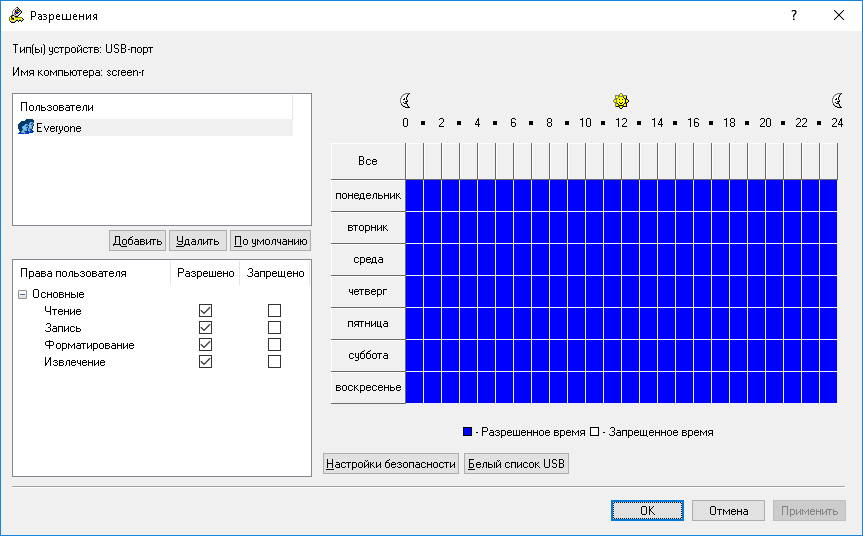The width and height of the screenshot is (863, 536).
Task: Toggle allowed Форматирование checkbox
Action: tap(206, 345)
